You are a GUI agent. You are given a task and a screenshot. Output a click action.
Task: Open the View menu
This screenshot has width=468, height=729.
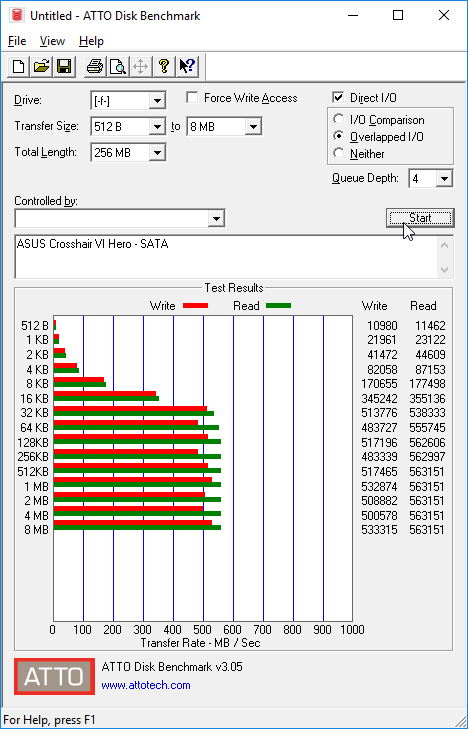coord(52,41)
